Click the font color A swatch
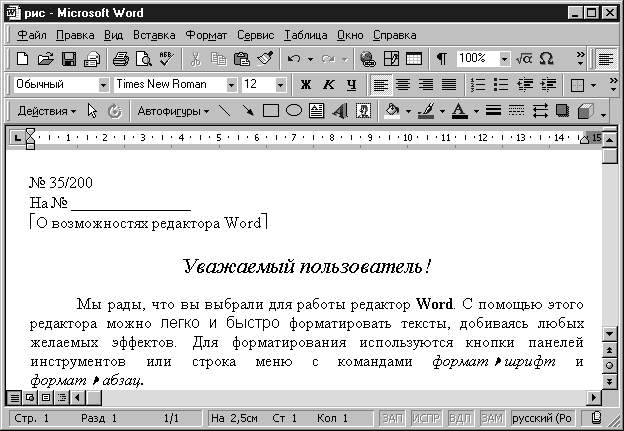This screenshot has width=624, height=431. [458, 111]
